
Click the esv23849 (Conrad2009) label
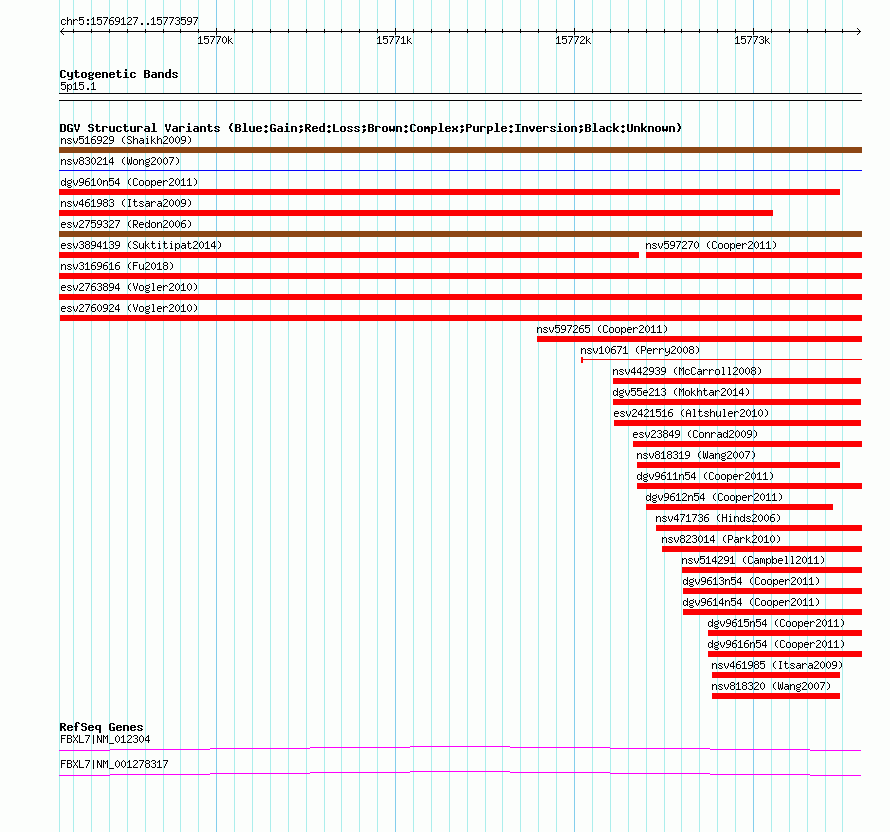[695, 434]
